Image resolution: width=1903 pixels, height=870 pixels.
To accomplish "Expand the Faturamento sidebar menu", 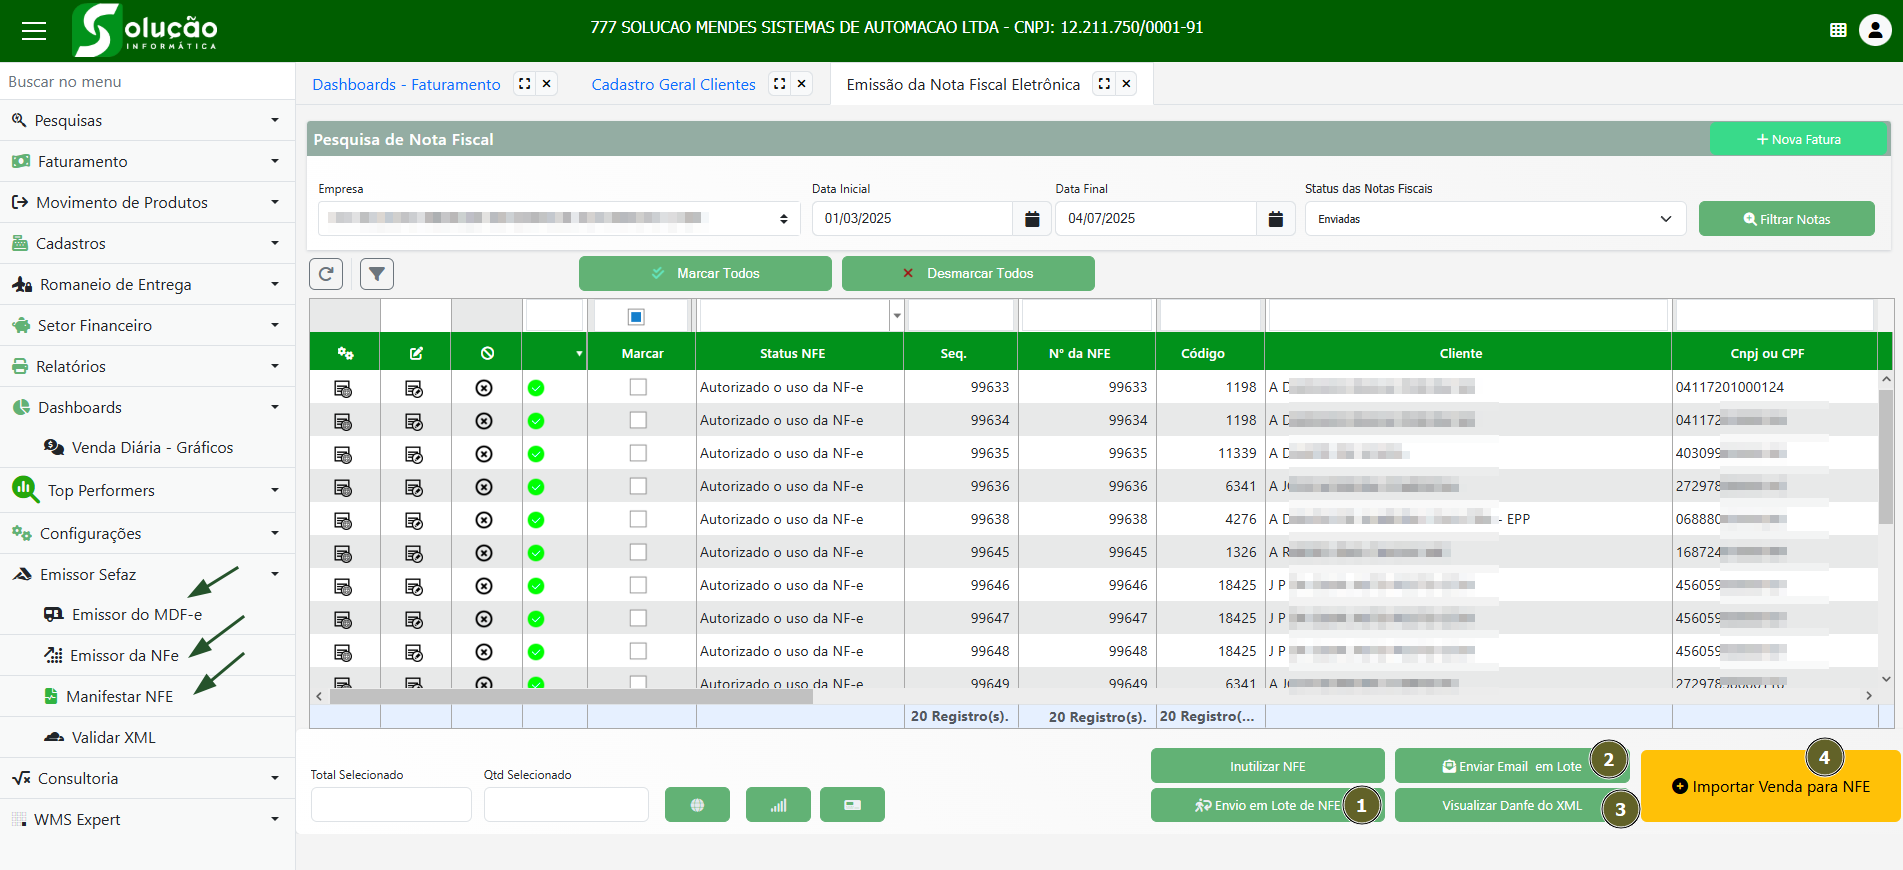I will point(147,161).
